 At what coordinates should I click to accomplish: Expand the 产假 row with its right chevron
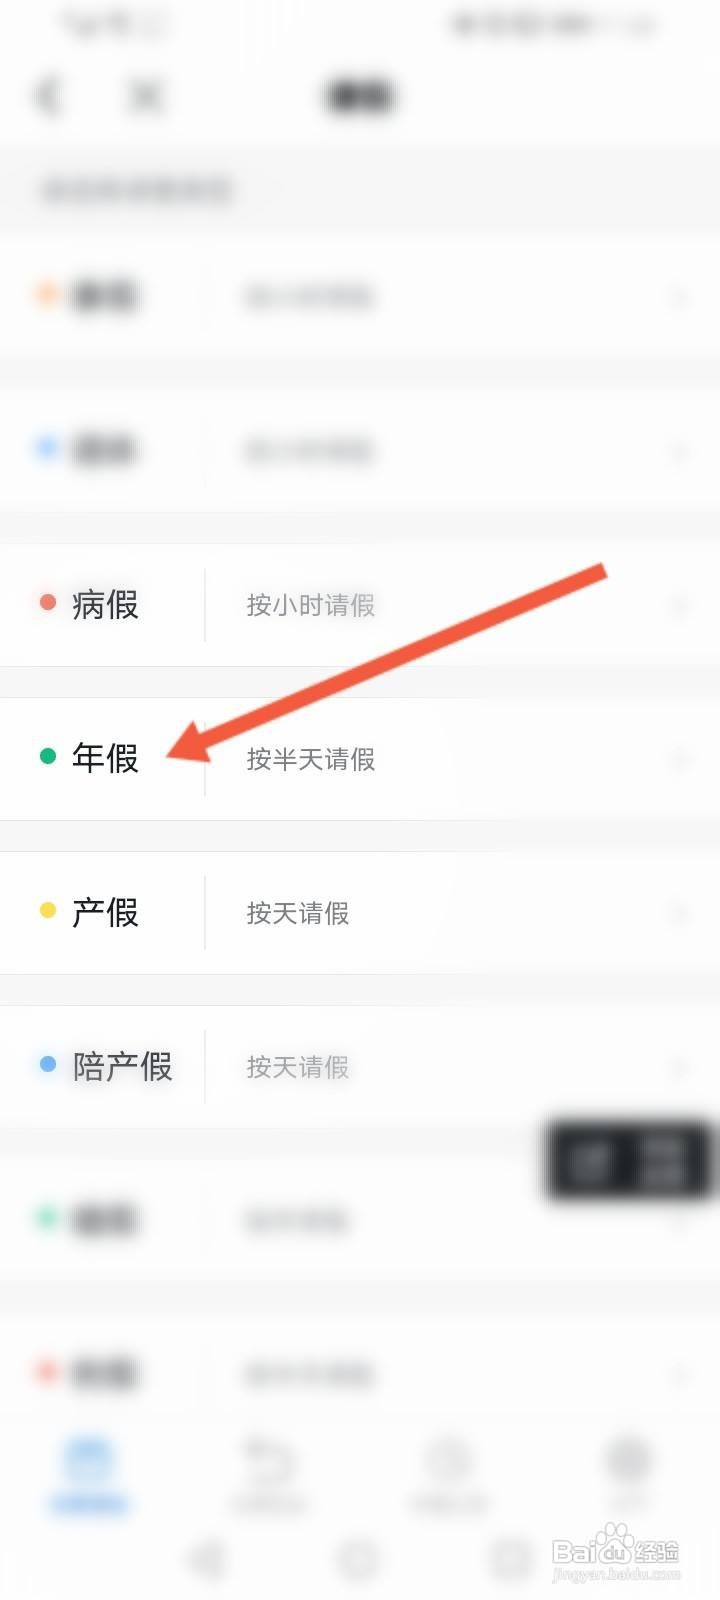[680, 913]
